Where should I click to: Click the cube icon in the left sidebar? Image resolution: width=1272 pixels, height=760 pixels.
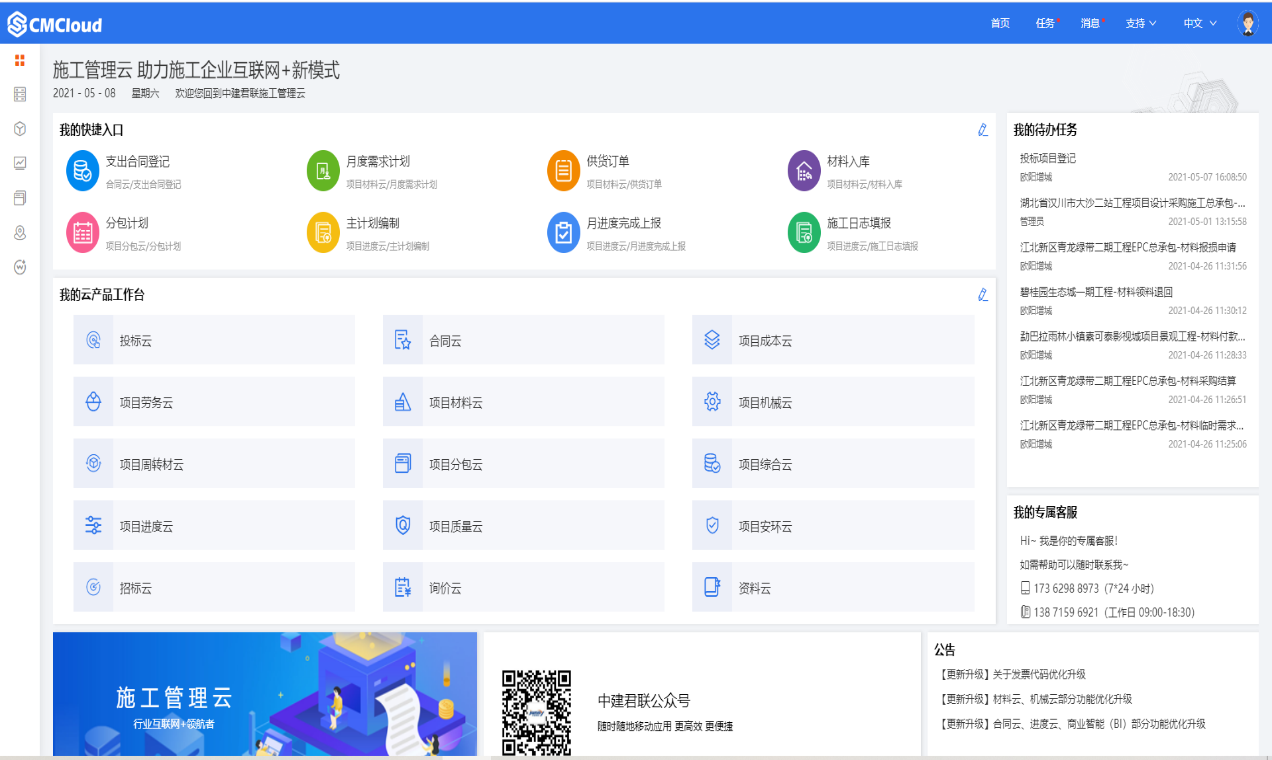click(x=20, y=129)
